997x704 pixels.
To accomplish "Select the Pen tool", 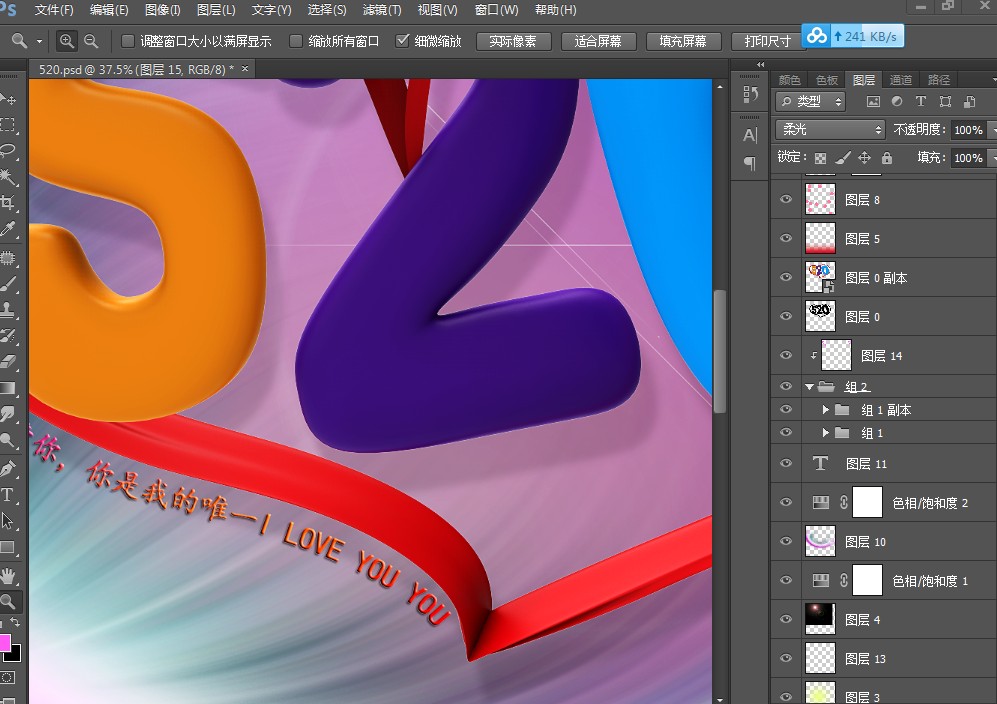I will [x=8, y=469].
